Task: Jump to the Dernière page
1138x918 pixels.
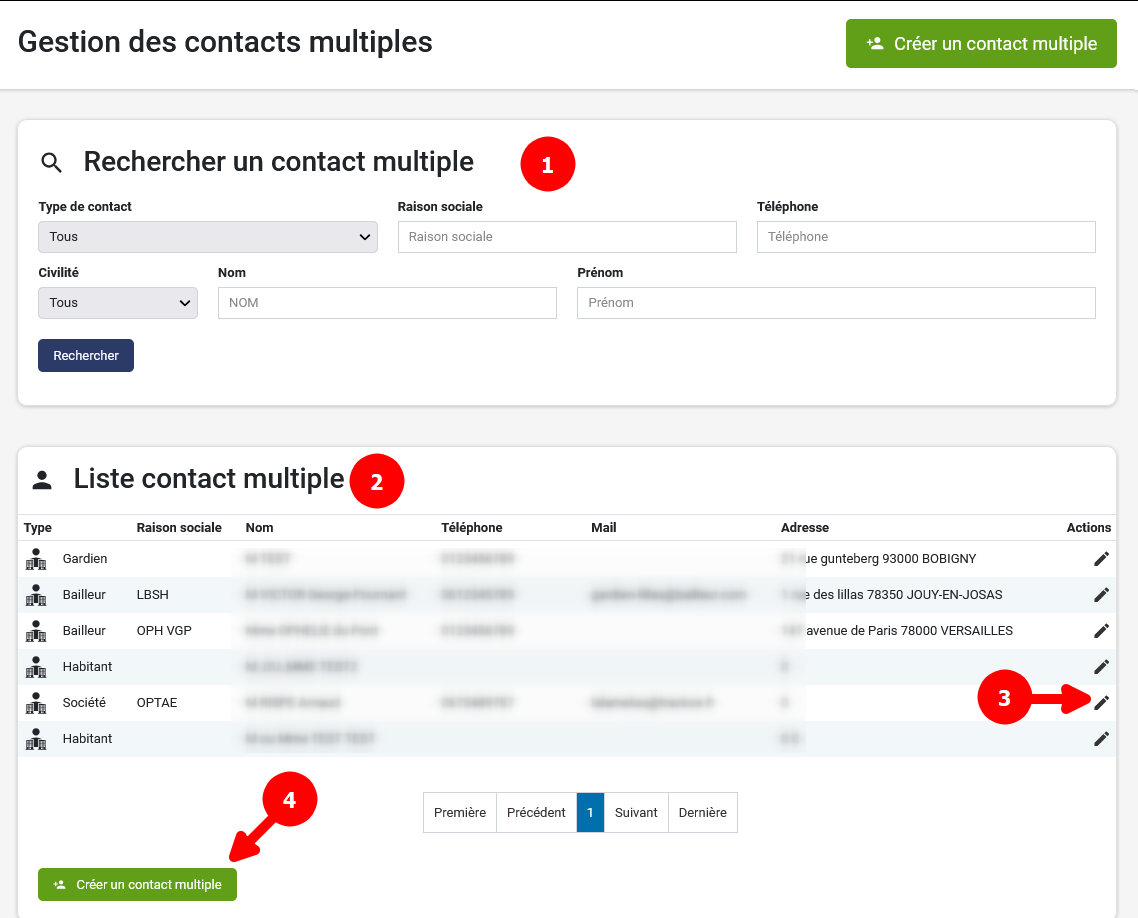Action: click(x=702, y=813)
